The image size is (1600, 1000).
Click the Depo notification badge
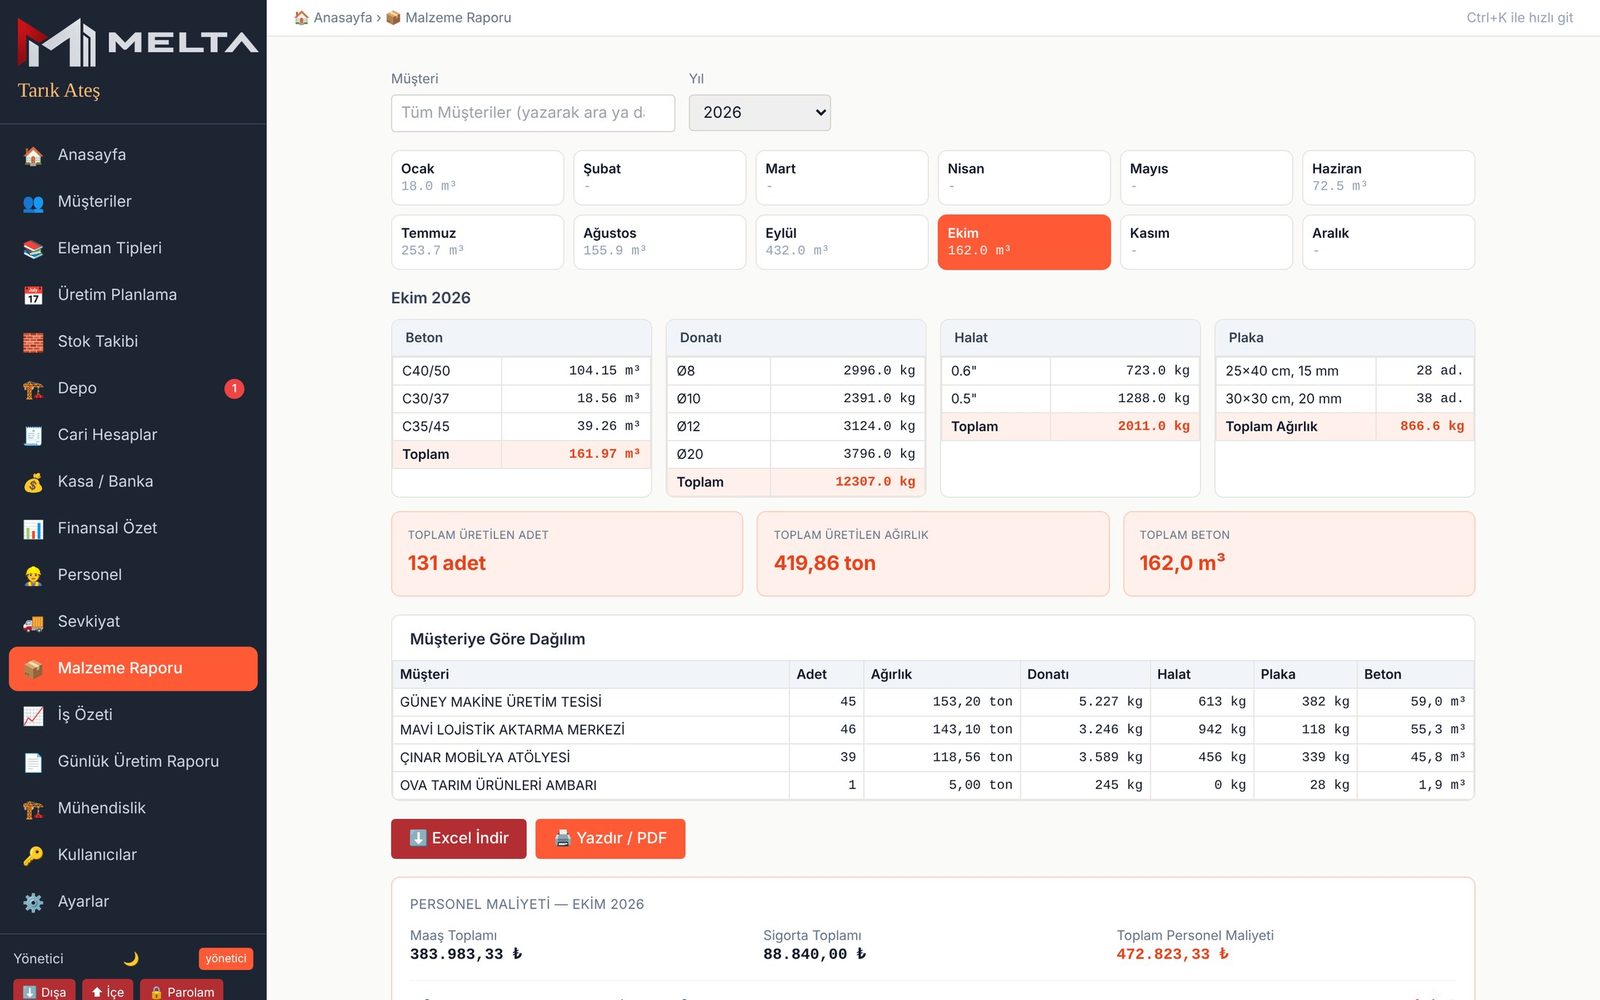[234, 389]
